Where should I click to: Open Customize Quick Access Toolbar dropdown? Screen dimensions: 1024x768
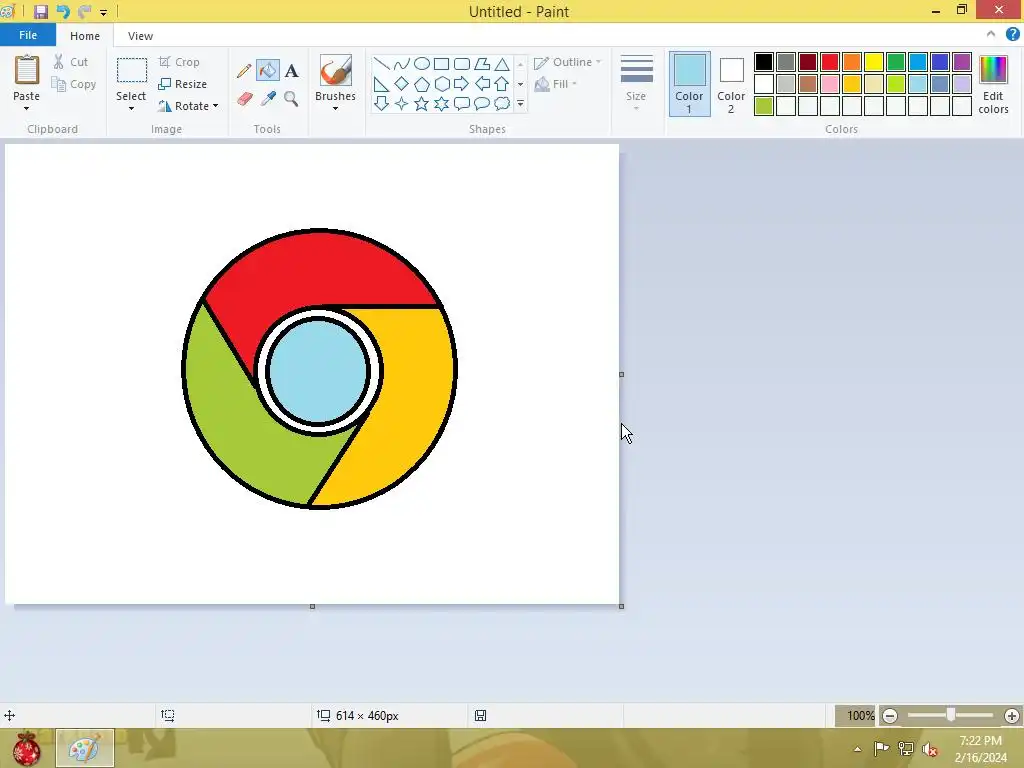103,12
